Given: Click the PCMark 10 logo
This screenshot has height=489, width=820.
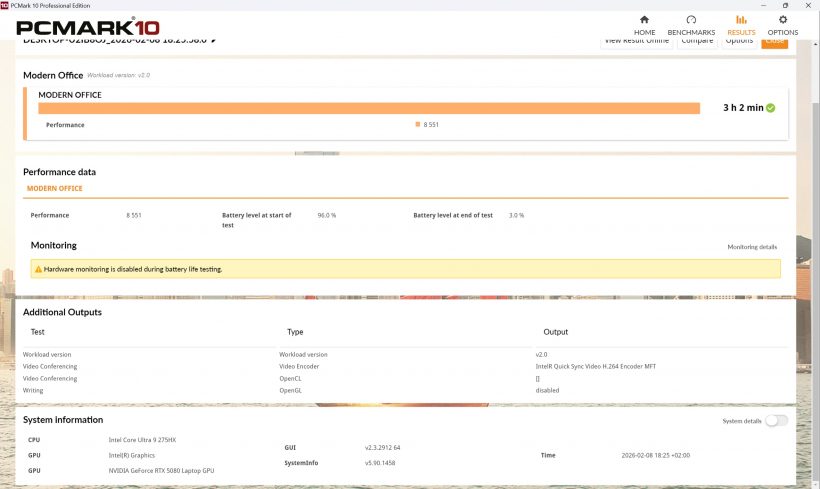Looking at the screenshot, I should point(88,27).
